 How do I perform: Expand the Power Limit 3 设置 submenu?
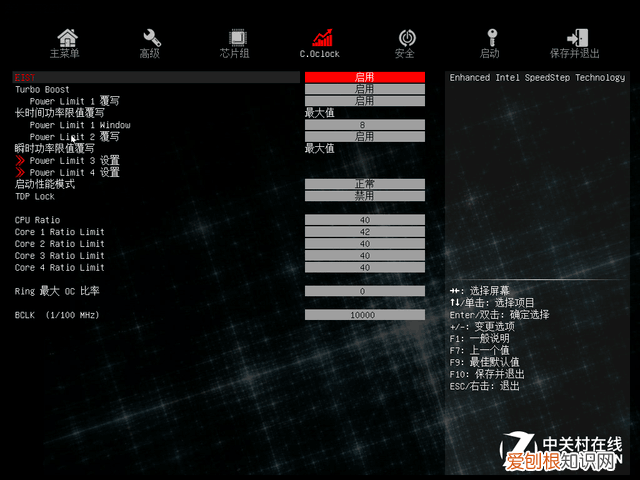(74, 161)
